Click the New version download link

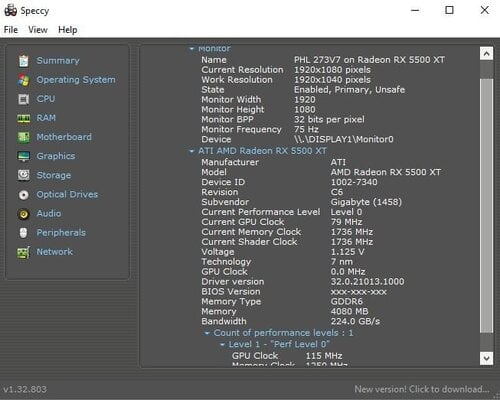click(x=422, y=389)
